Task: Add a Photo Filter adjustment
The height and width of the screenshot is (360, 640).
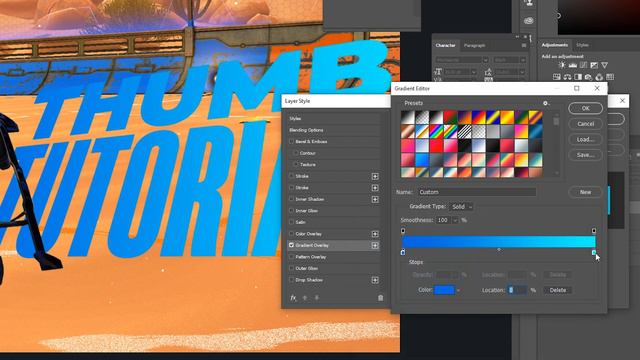Action: pyautogui.click(x=588, y=77)
